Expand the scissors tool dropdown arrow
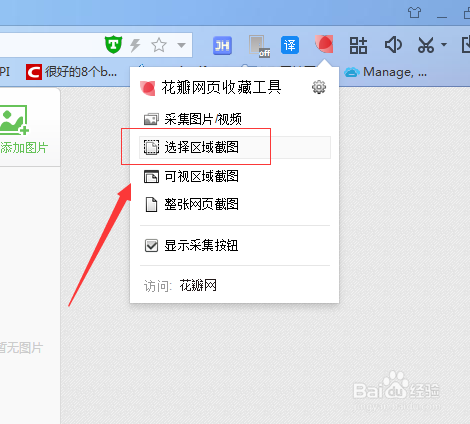The width and height of the screenshot is (470, 424). click(444, 44)
